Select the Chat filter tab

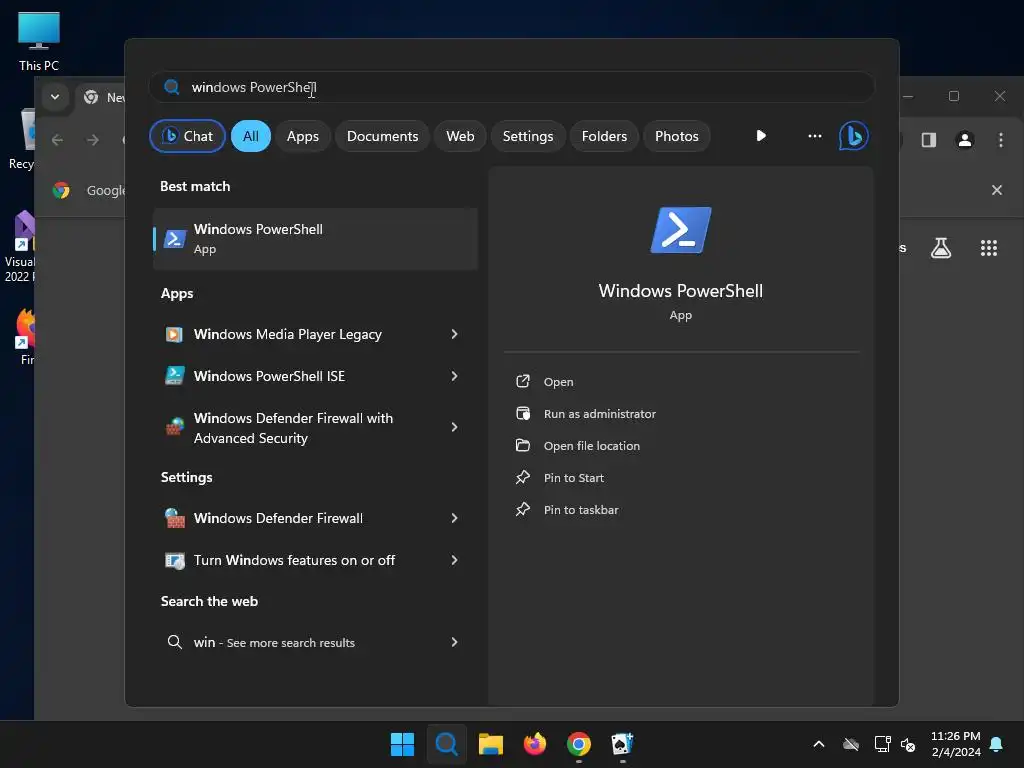pos(187,136)
